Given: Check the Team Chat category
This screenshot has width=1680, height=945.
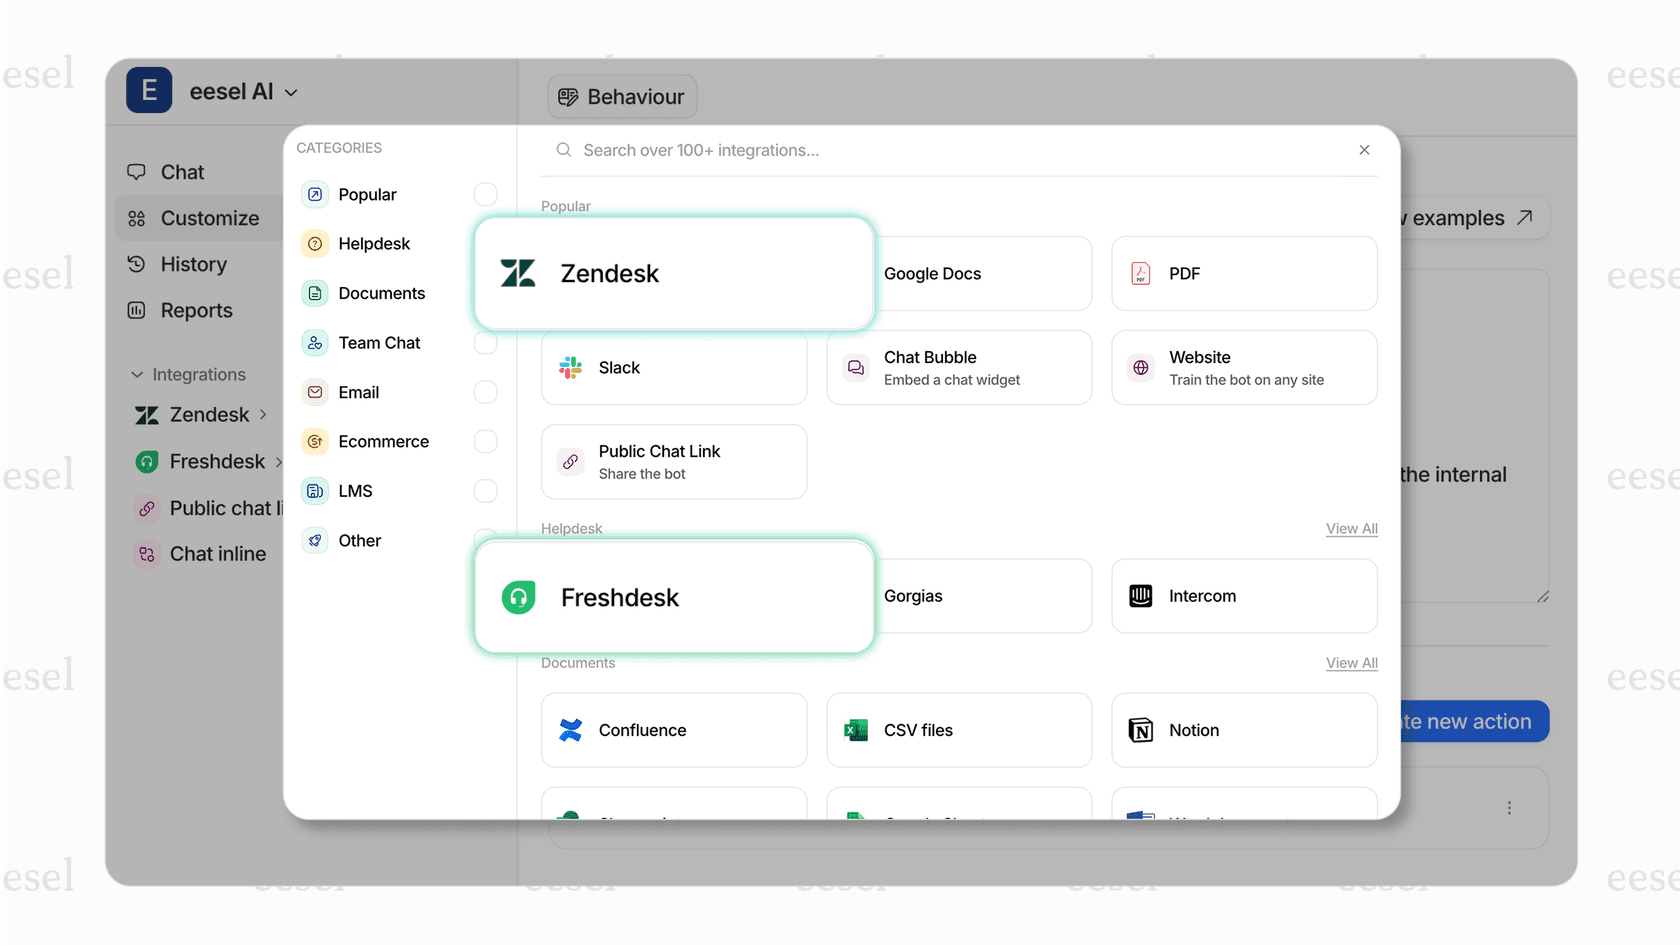Looking at the screenshot, I should pos(486,342).
